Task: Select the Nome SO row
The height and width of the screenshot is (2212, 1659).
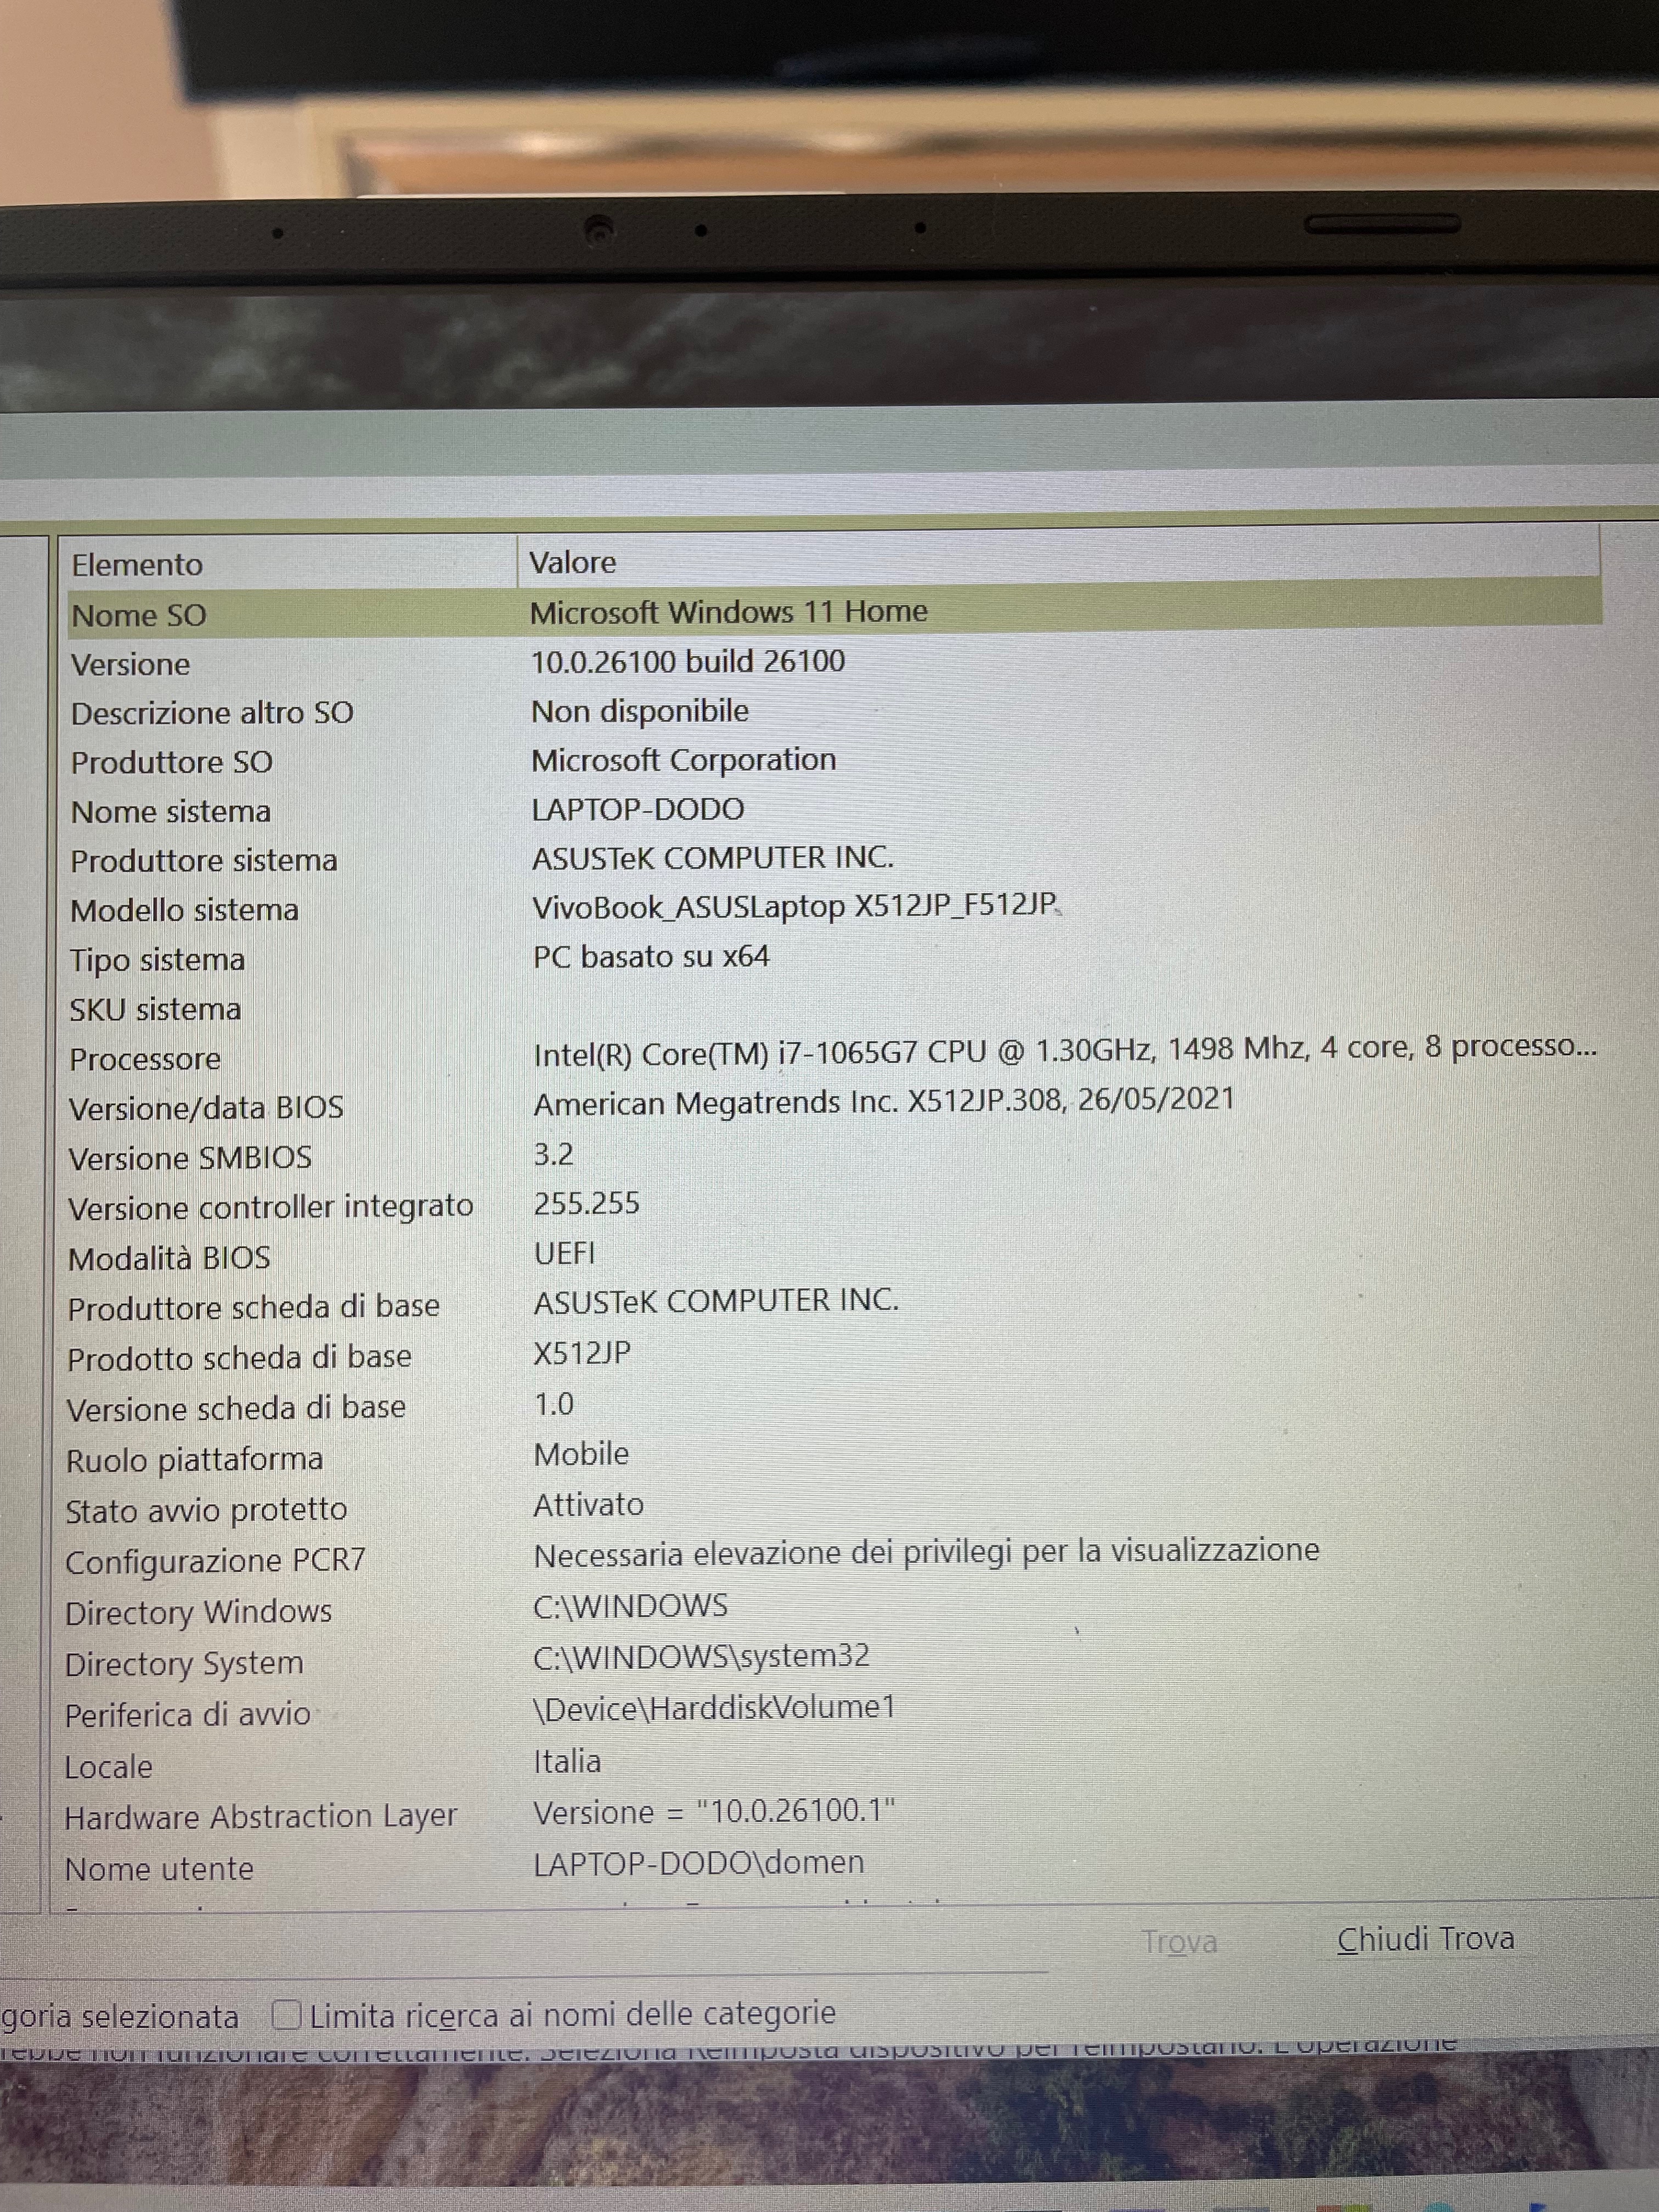Action: pyautogui.click(x=139, y=615)
